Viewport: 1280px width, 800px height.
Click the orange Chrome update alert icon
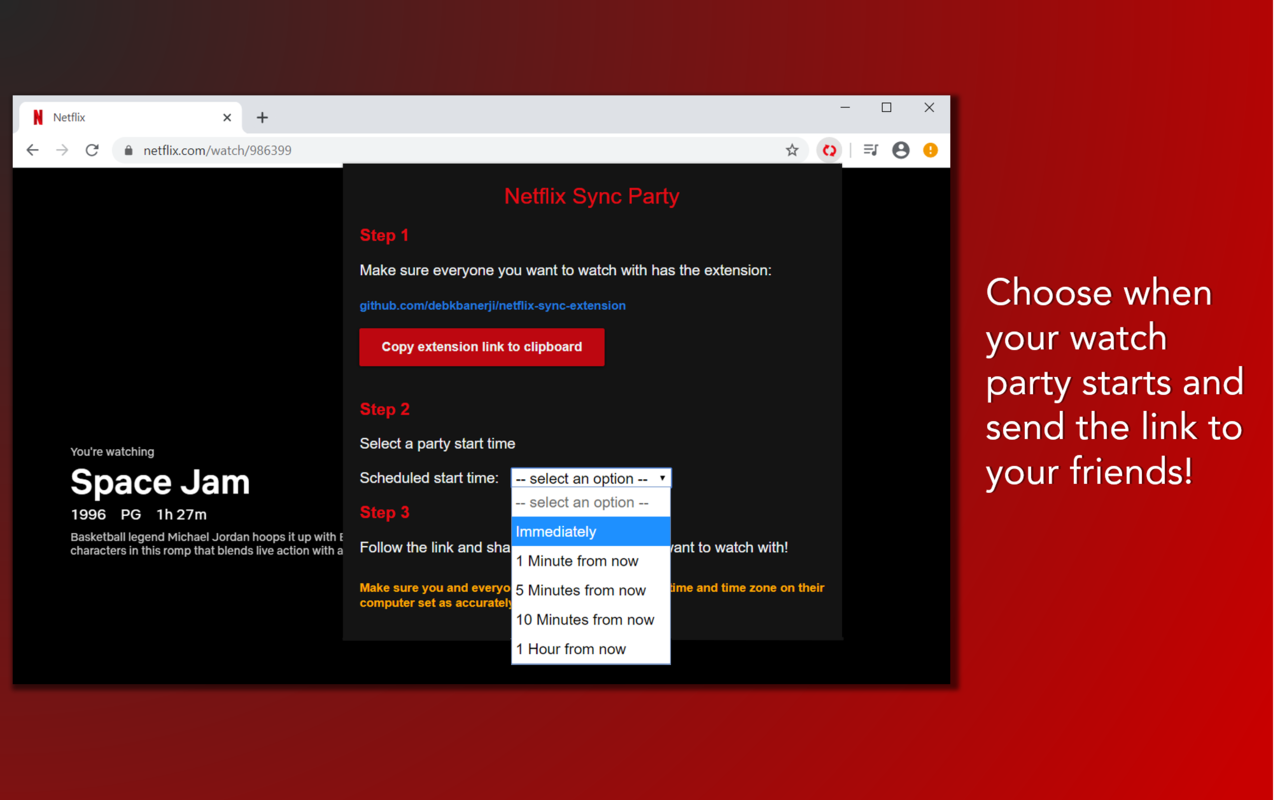931,150
